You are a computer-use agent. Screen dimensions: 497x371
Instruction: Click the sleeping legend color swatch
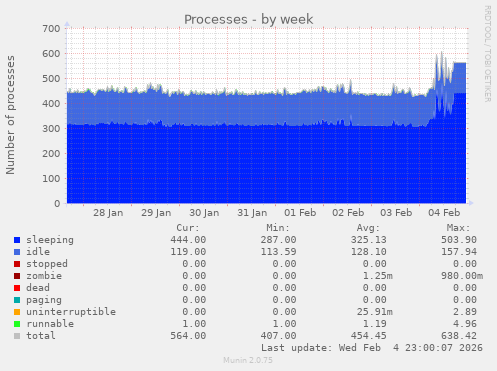pos(17,240)
